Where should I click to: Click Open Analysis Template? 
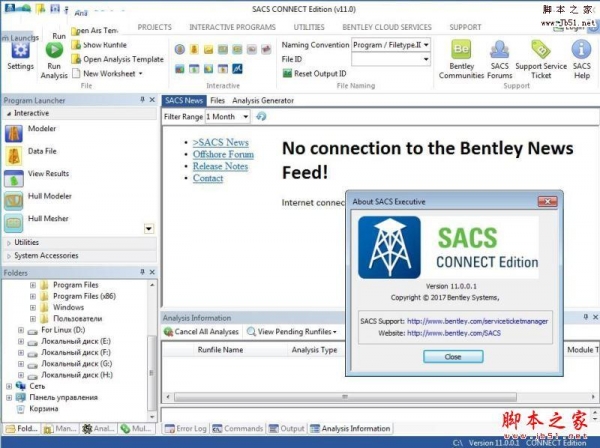118,59
